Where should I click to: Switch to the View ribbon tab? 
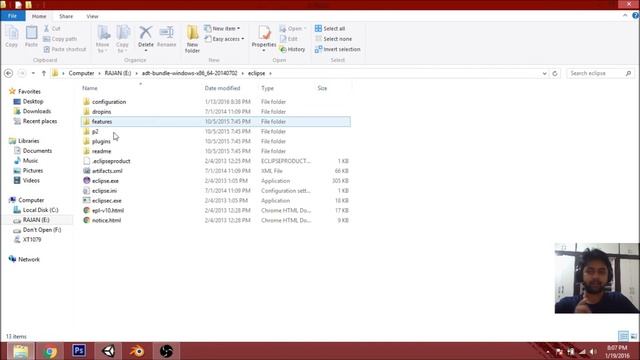point(92,16)
